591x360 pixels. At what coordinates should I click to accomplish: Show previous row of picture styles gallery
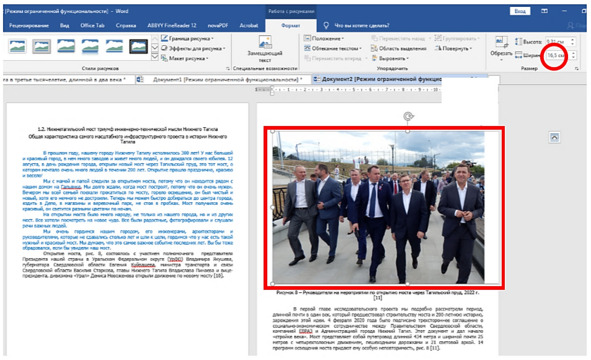pos(155,38)
